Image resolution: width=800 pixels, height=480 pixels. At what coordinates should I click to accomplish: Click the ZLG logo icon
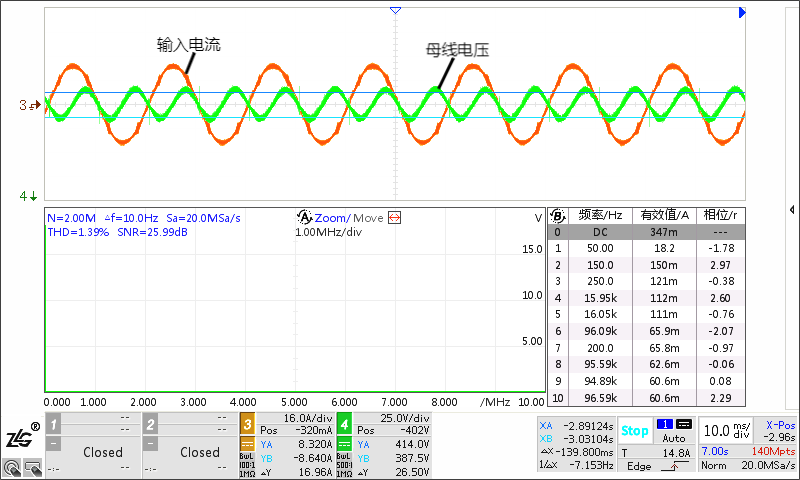(x=22, y=436)
